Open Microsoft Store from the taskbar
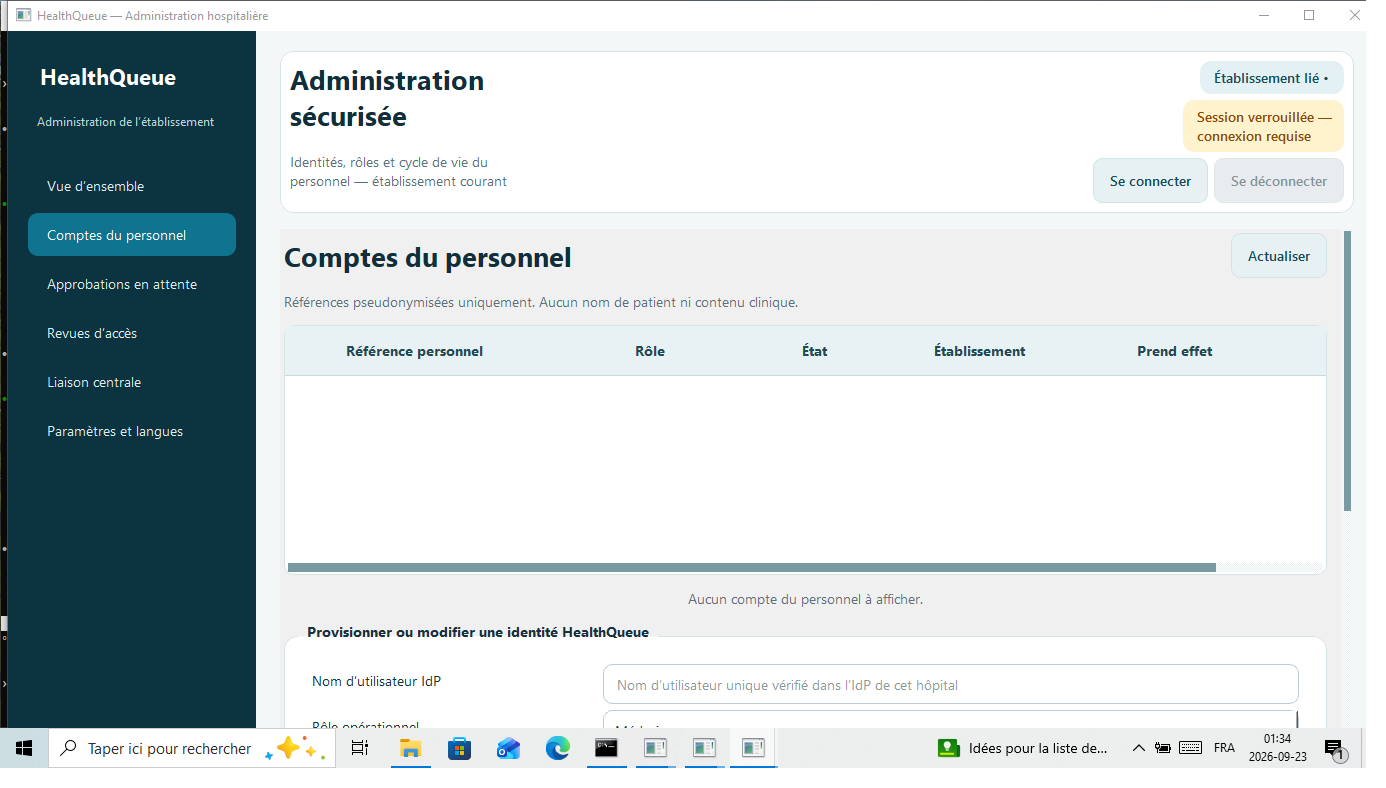Screen dimensions: 1386x788 coord(459,748)
